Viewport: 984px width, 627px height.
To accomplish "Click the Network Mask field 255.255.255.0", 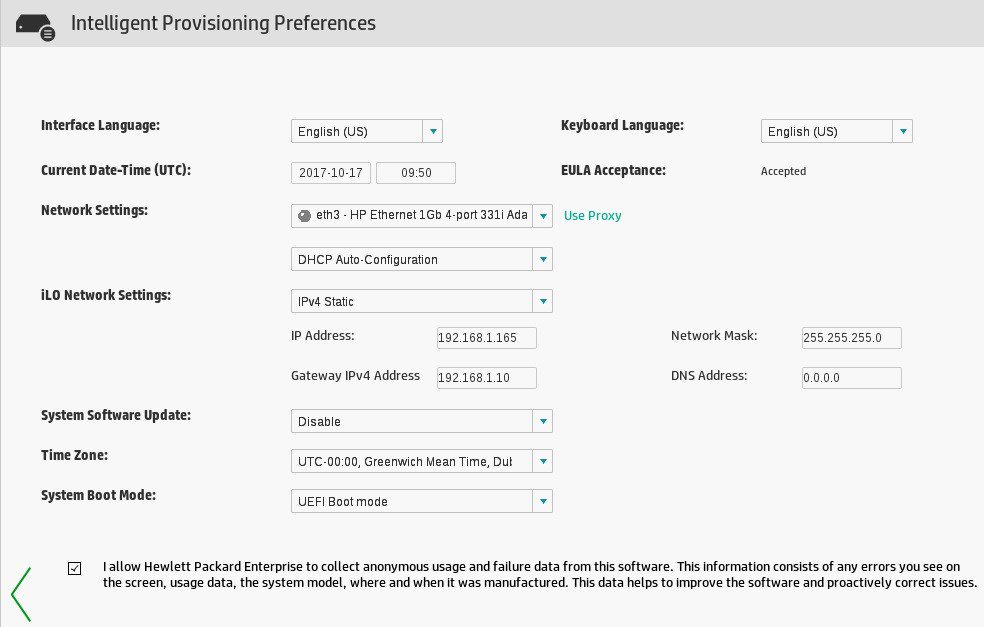I will coord(852,338).
